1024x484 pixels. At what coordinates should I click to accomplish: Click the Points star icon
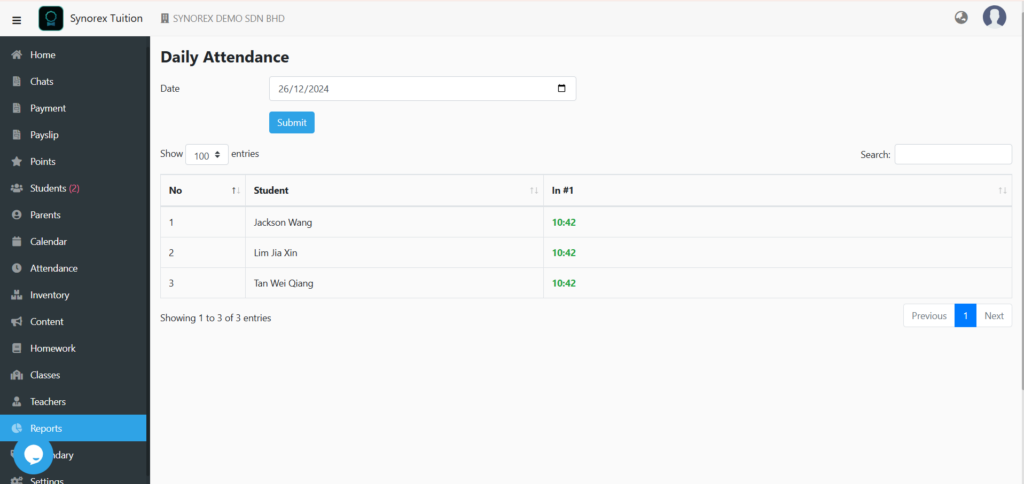click(17, 161)
